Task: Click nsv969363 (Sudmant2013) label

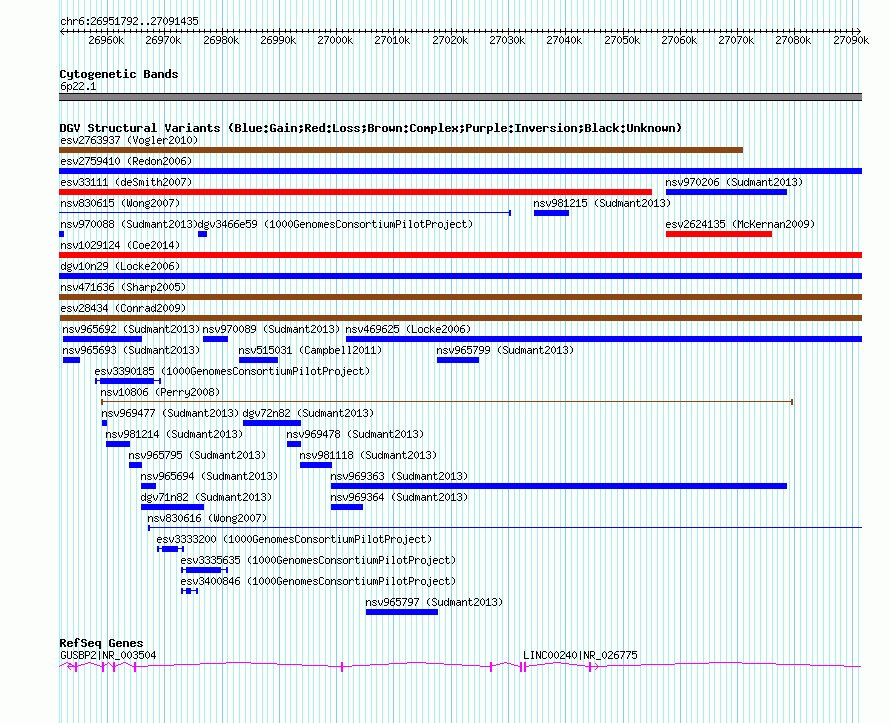Action: click(x=399, y=476)
